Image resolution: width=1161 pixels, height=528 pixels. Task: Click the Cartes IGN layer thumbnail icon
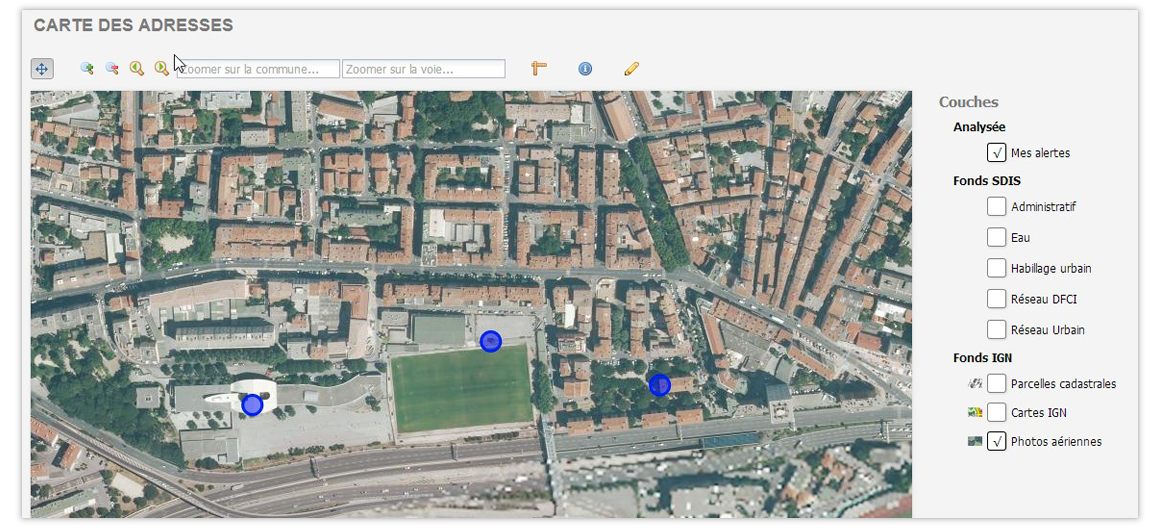[975, 412]
